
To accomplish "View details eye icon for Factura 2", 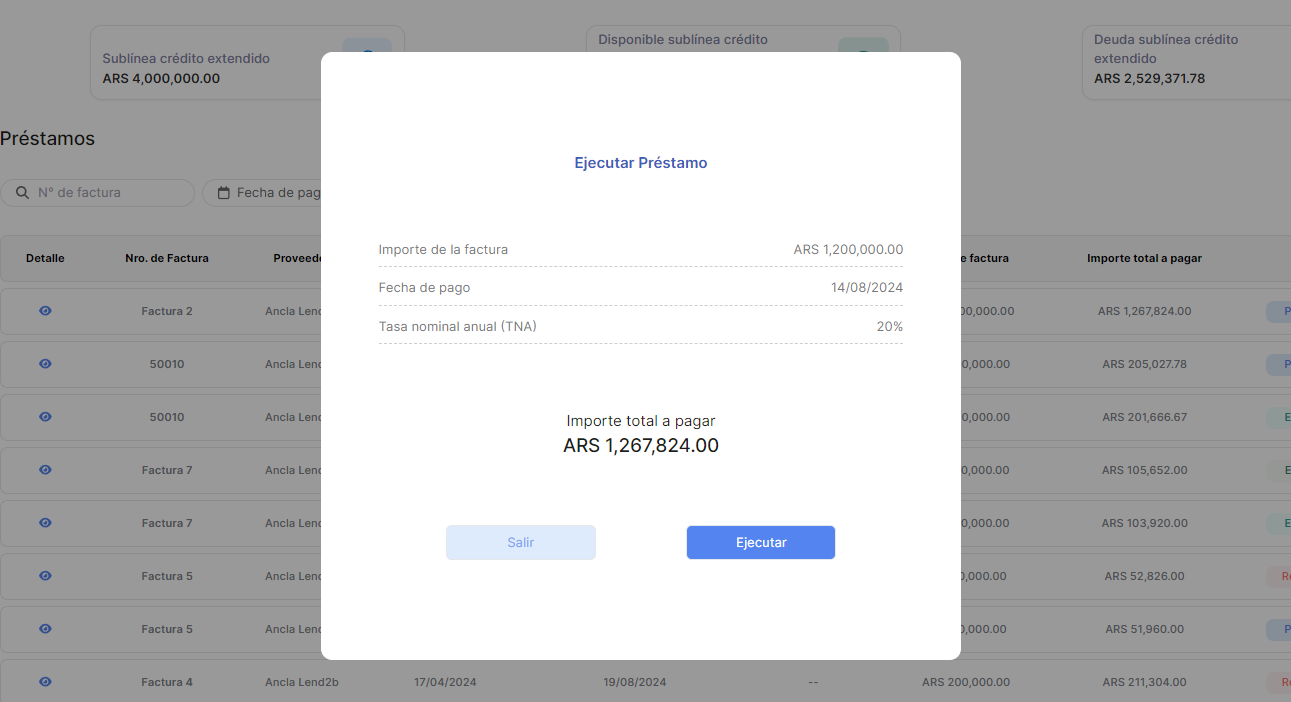I will click(x=45, y=311).
